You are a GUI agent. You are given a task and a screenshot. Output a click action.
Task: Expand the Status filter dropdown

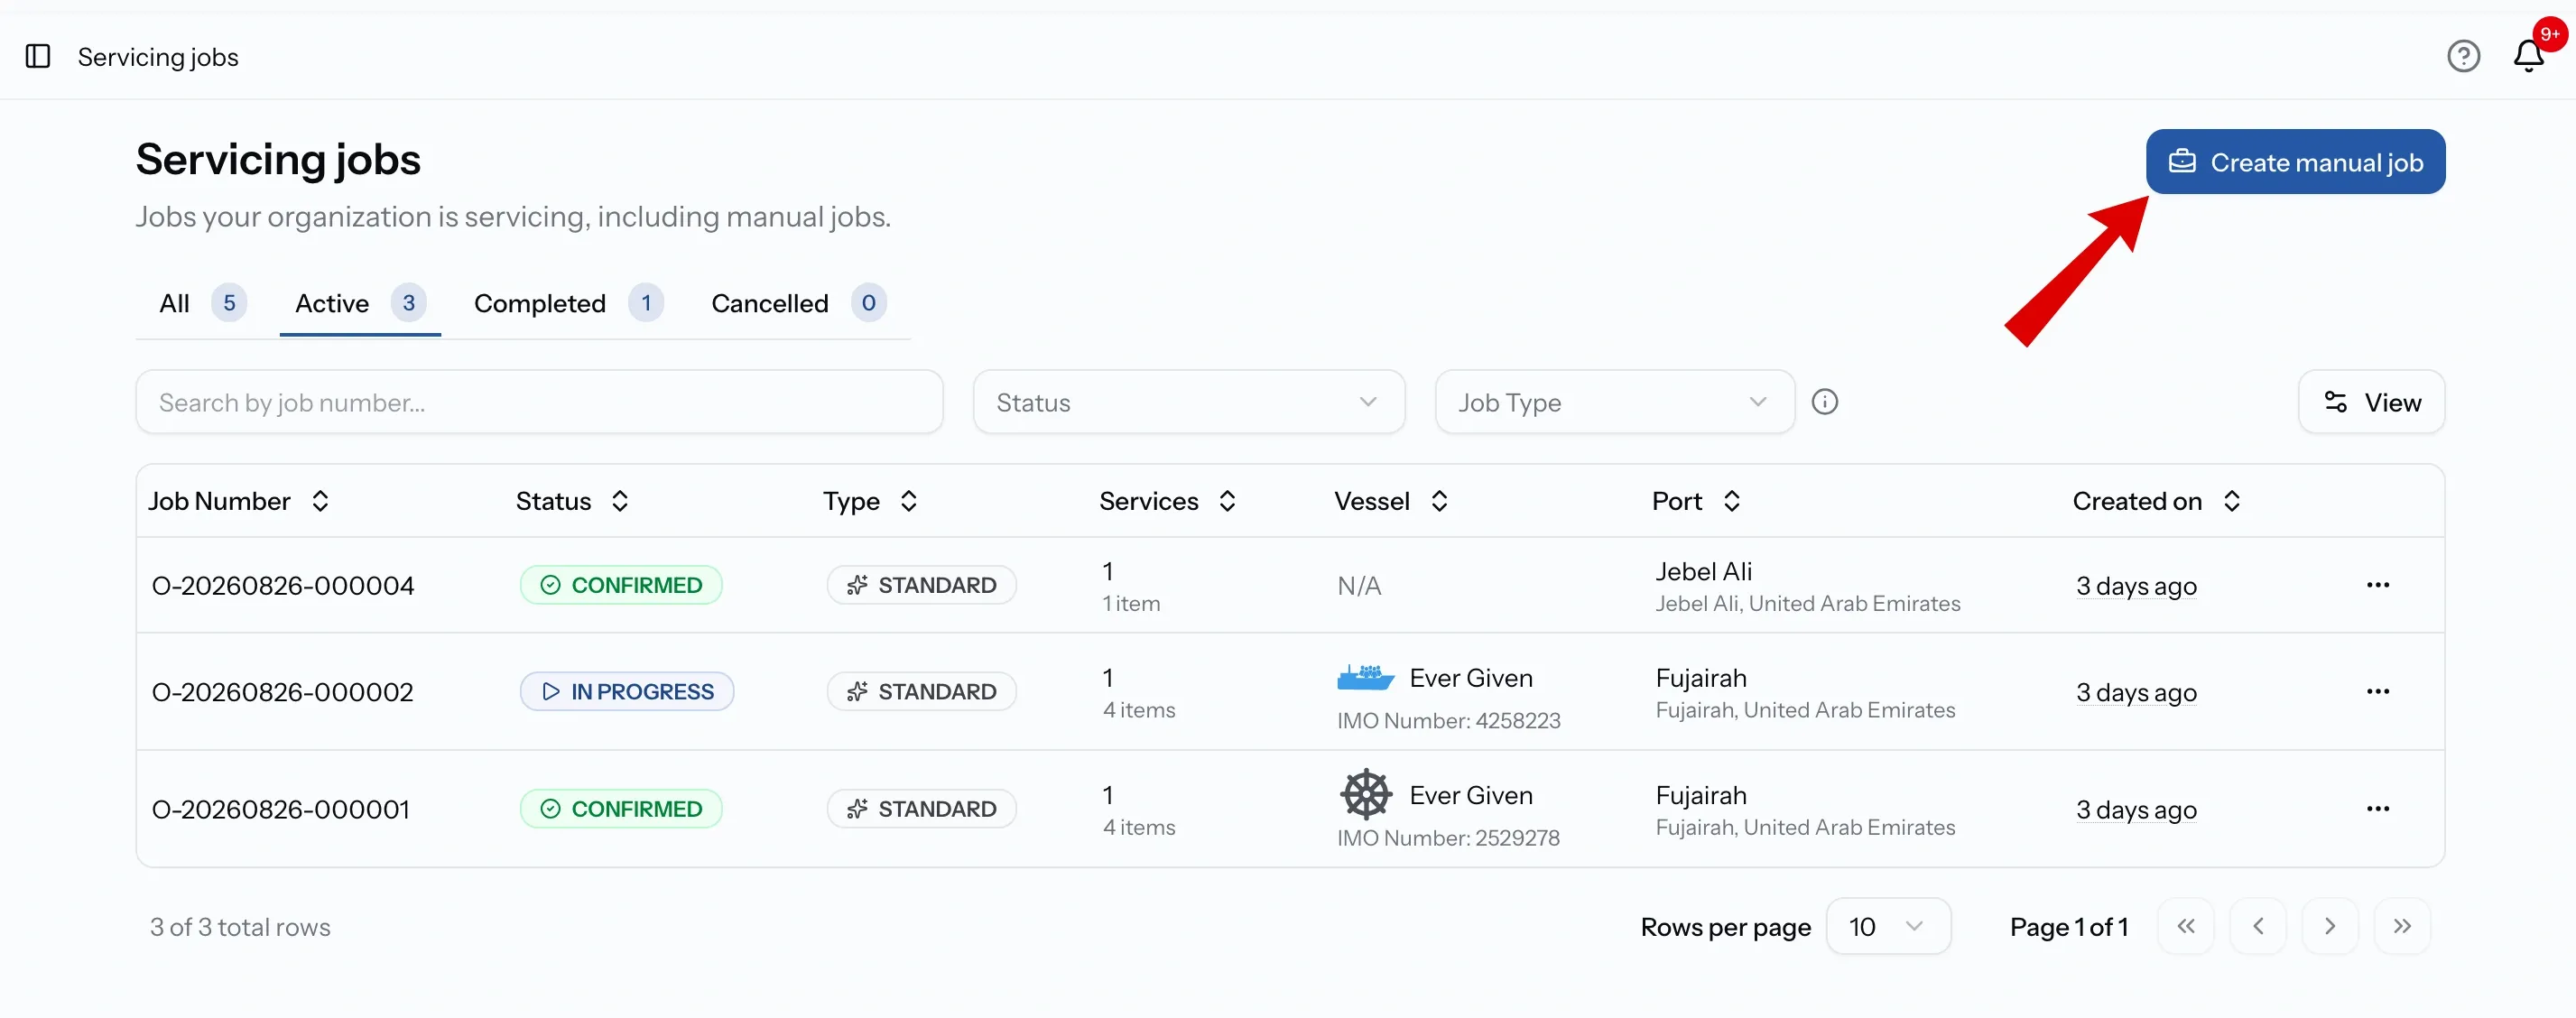[1188, 402]
